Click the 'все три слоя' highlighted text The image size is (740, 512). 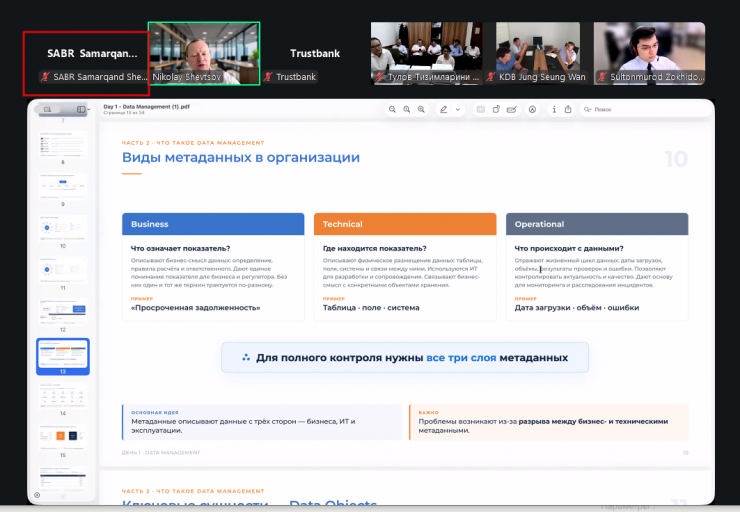tap(461, 358)
